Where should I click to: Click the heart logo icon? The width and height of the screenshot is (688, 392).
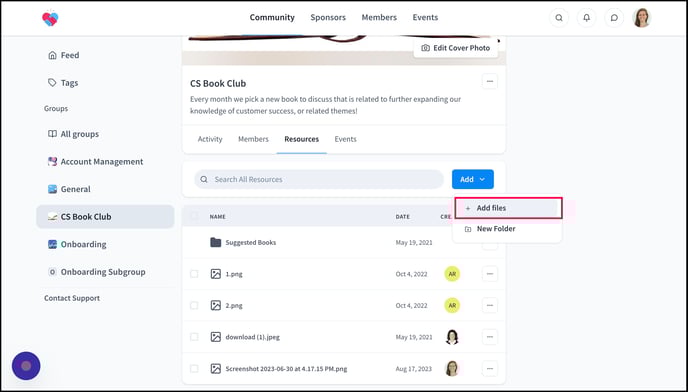point(50,18)
